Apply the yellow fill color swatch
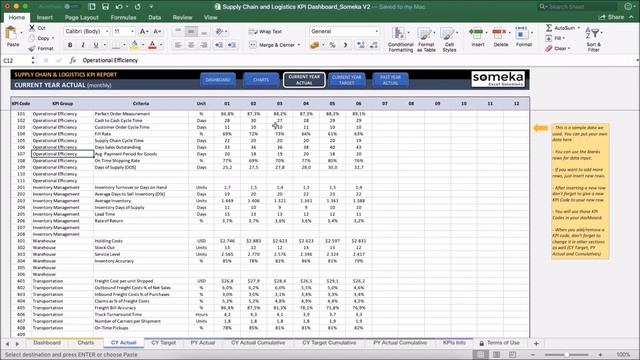 pos(134,45)
